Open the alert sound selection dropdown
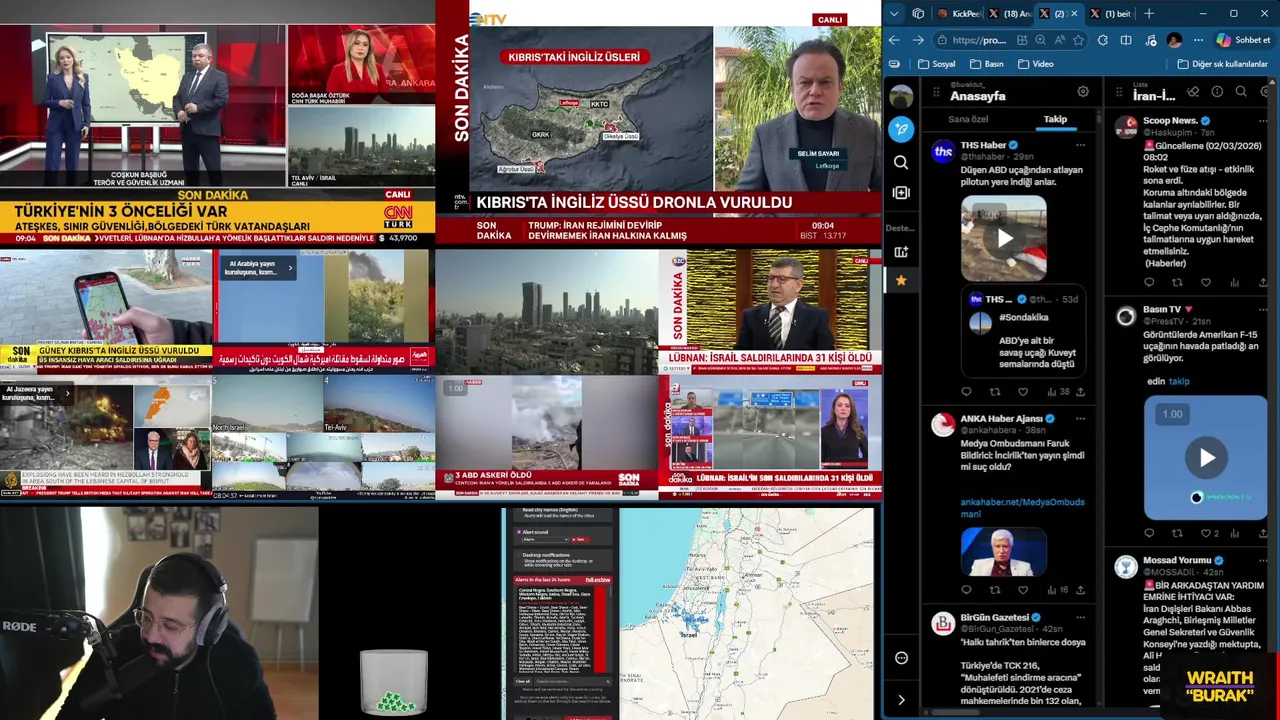Viewport: 1280px width, 720px height. point(545,539)
